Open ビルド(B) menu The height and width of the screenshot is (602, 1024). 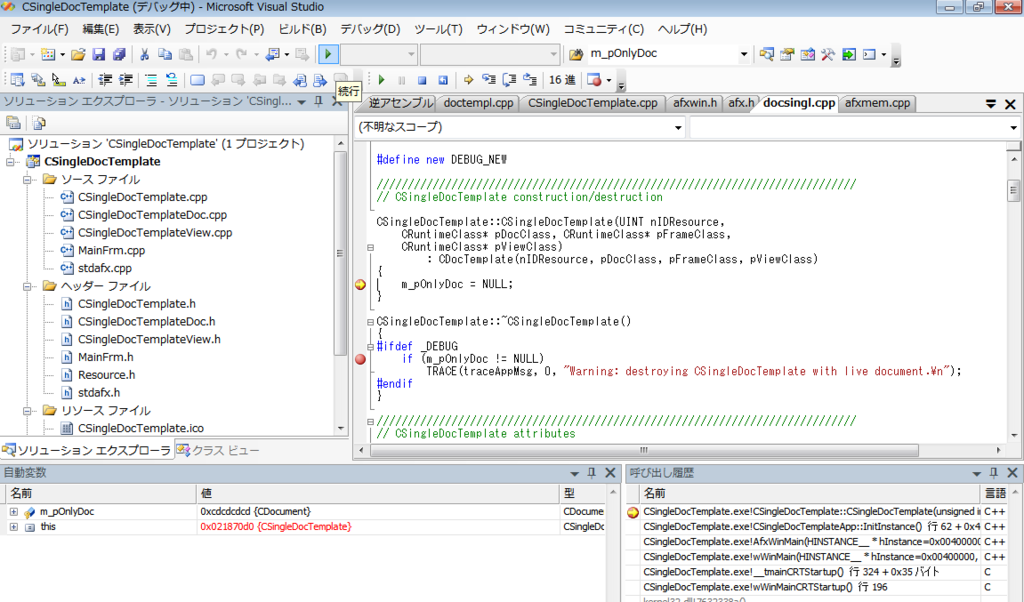[302, 29]
